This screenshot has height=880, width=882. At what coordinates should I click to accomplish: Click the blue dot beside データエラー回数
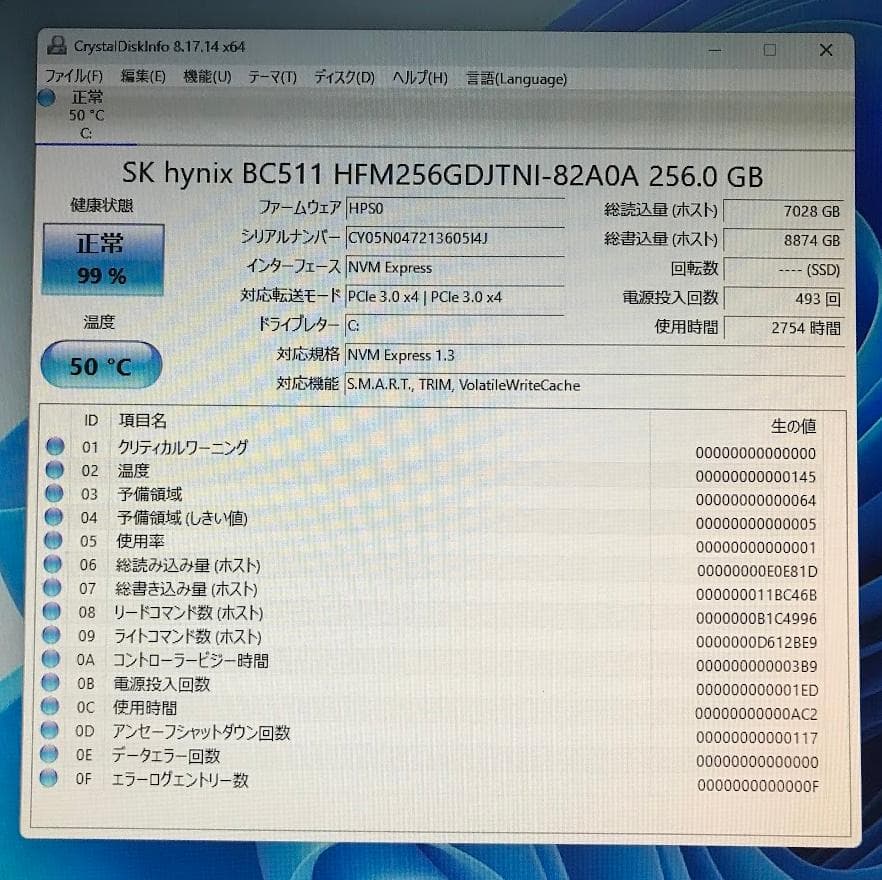[54, 757]
